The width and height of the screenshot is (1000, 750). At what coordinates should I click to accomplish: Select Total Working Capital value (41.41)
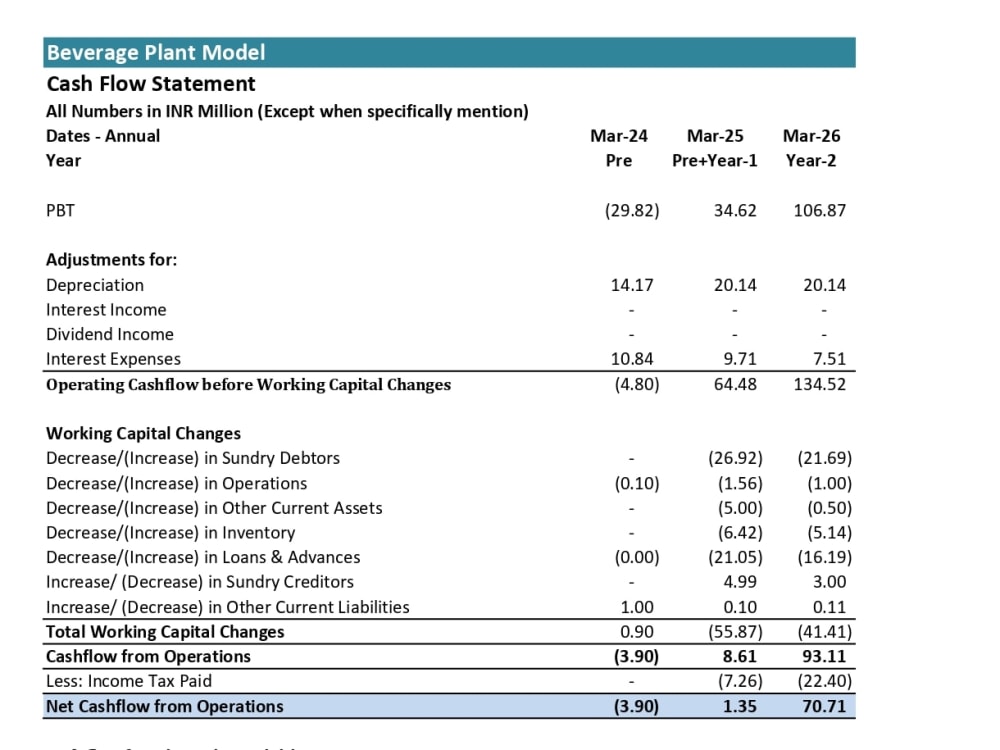point(825,632)
